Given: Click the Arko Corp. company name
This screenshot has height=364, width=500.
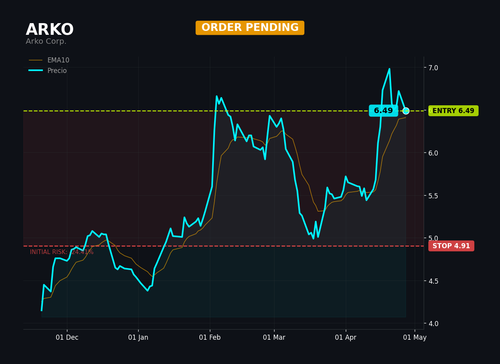Looking at the screenshot, I should [x=46, y=41].
